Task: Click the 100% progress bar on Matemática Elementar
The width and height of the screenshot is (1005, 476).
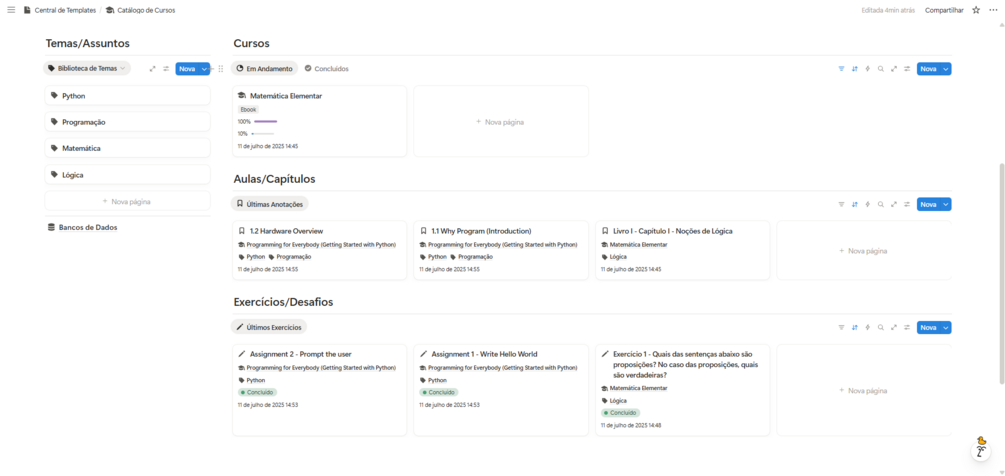Action: [x=265, y=121]
